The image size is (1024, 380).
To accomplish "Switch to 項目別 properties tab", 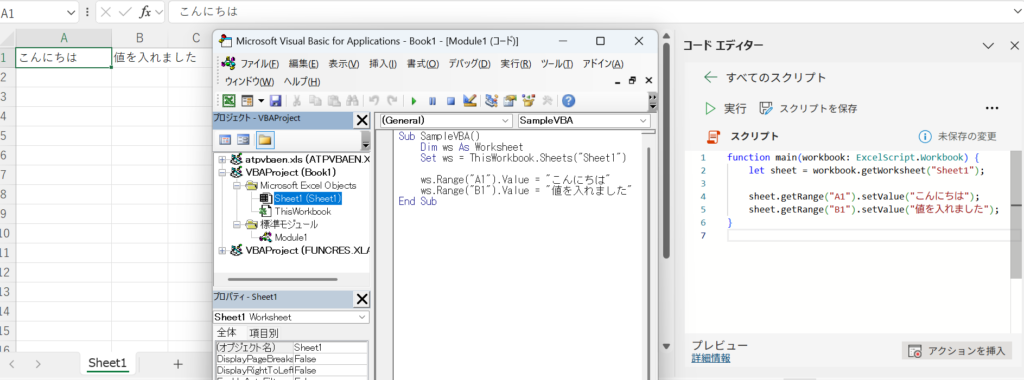I will pyautogui.click(x=264, y=332).
